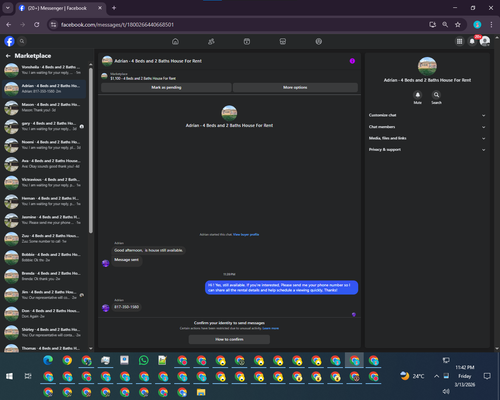
Task: Click the install app icon in address bar
Action: pyautogui.click(x=432, y=25)
